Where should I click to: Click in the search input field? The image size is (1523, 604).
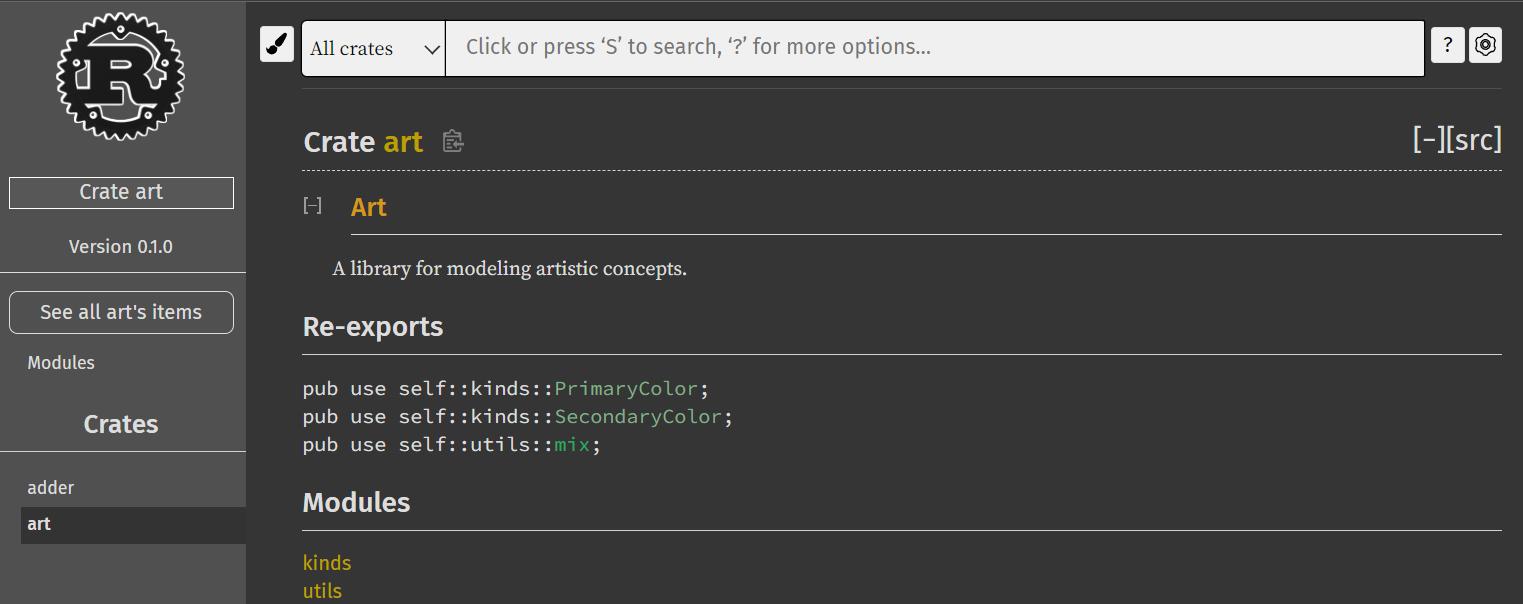point(934,48)
